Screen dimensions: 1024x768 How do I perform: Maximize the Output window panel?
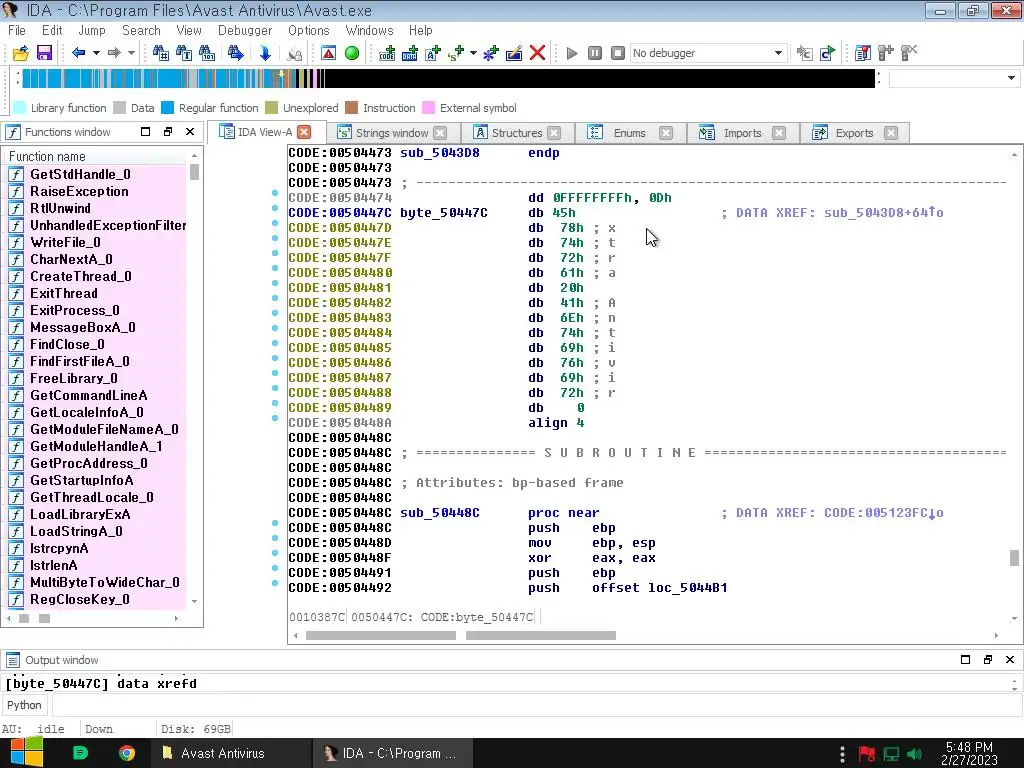click(x=965, y=660)
